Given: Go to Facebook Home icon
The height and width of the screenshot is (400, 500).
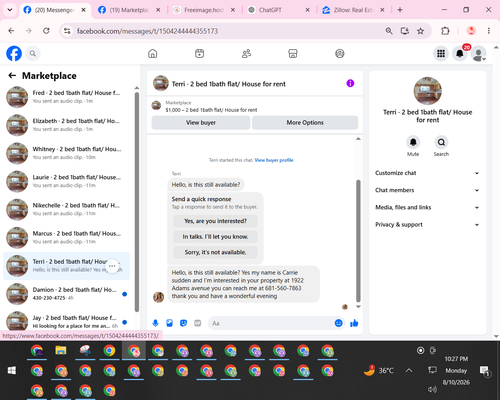Looking at the screenshot, I should tap(153, 53).
